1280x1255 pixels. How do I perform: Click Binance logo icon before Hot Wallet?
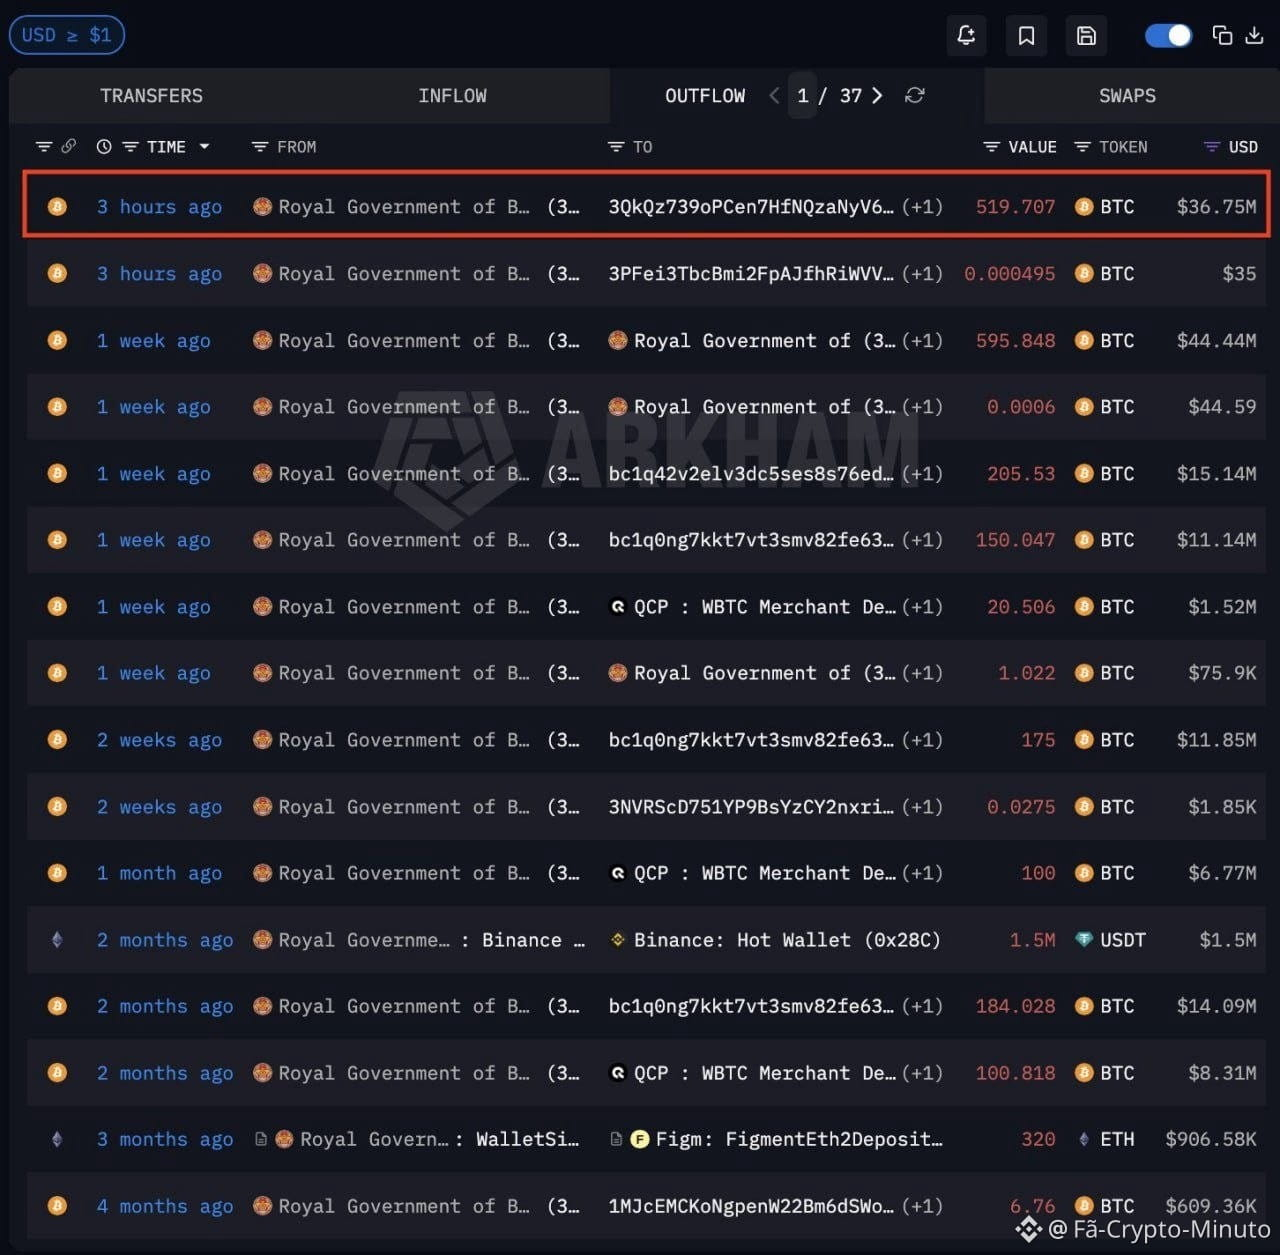(x=617, y=940)
